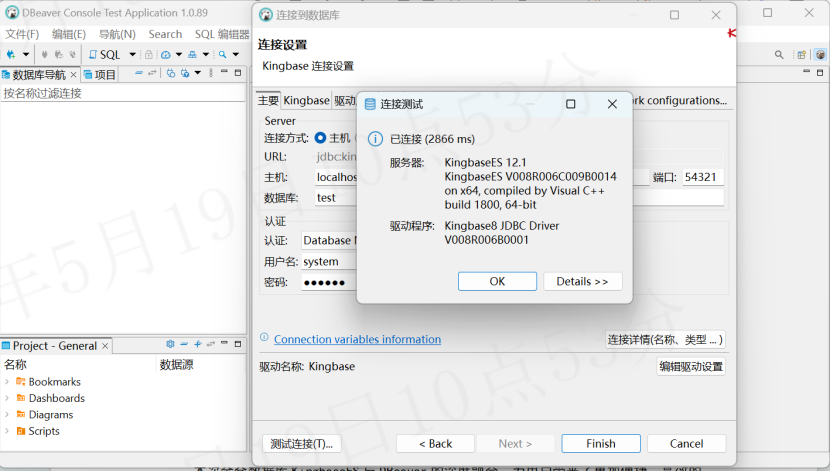The image size is (831, 472).
Task: Click the 名称 column header
Action: click(x=15, y=365)
